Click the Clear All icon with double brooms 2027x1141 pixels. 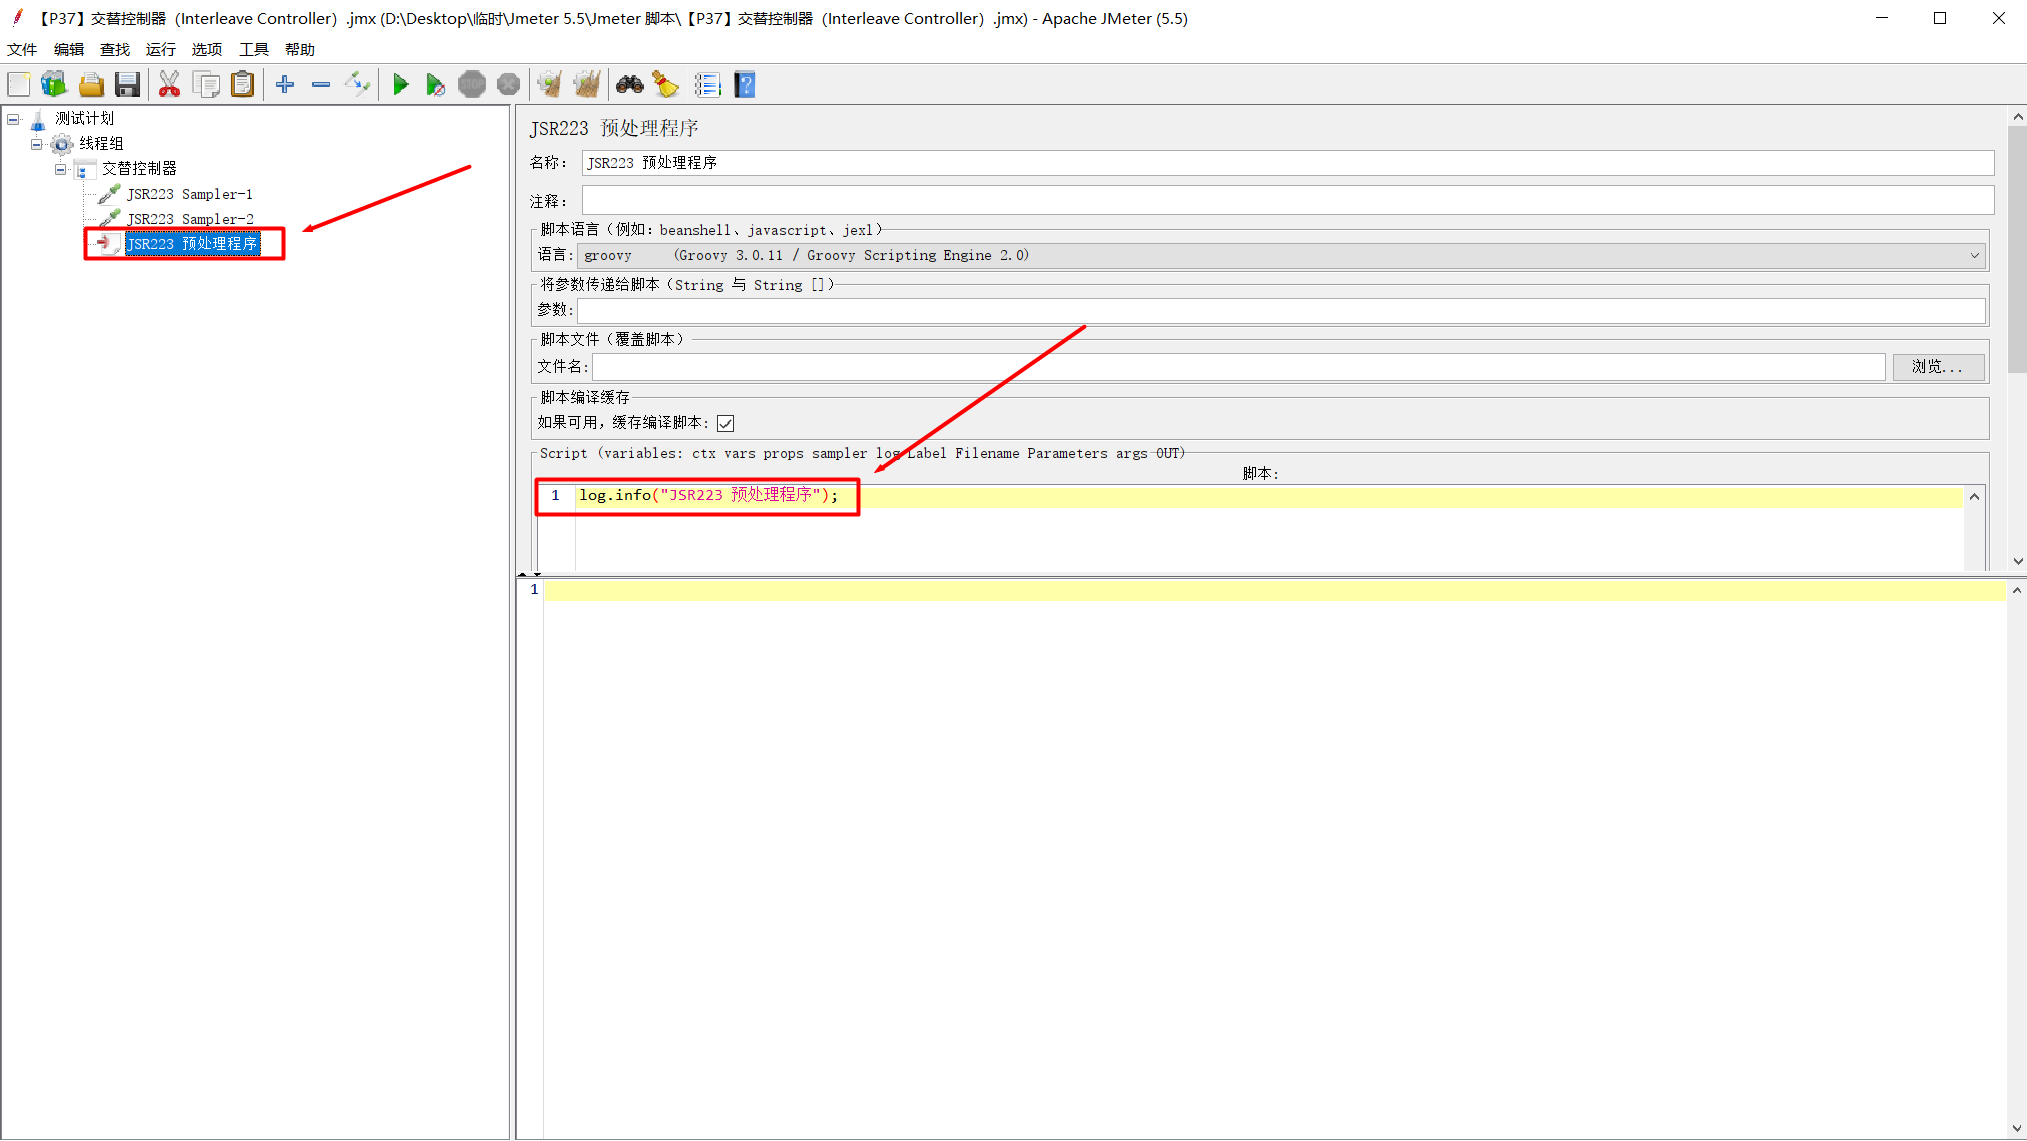pos(586,85)
